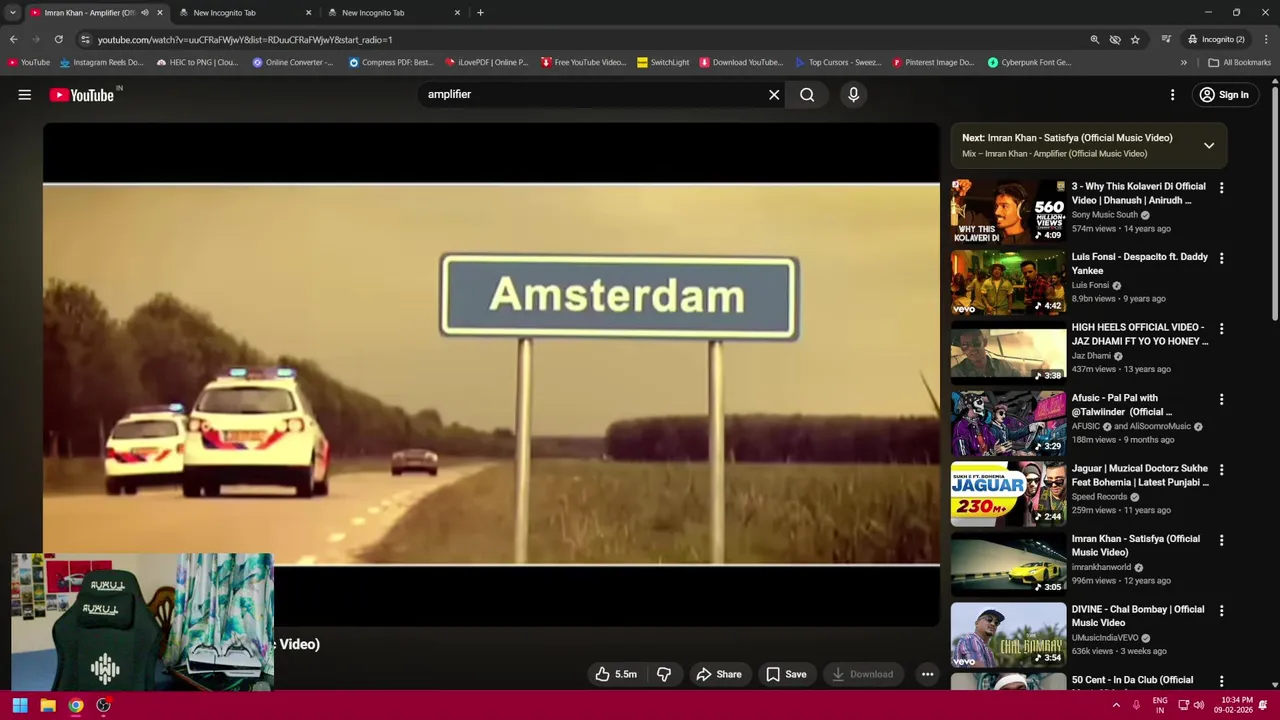Dislike the video
Screen dimensions: 1280x720
point(664,674)
